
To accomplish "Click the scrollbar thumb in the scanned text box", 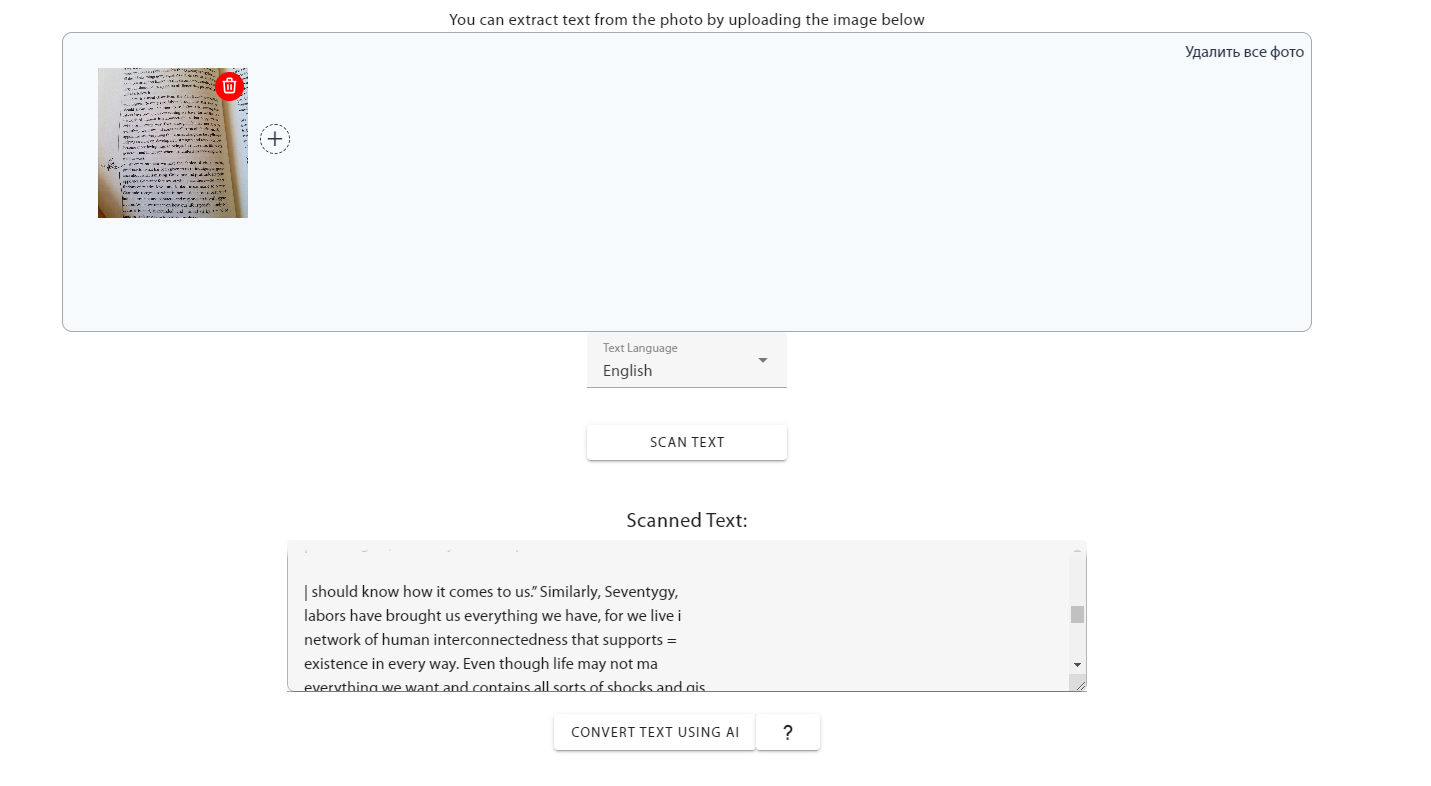I will coord(1077,614).
